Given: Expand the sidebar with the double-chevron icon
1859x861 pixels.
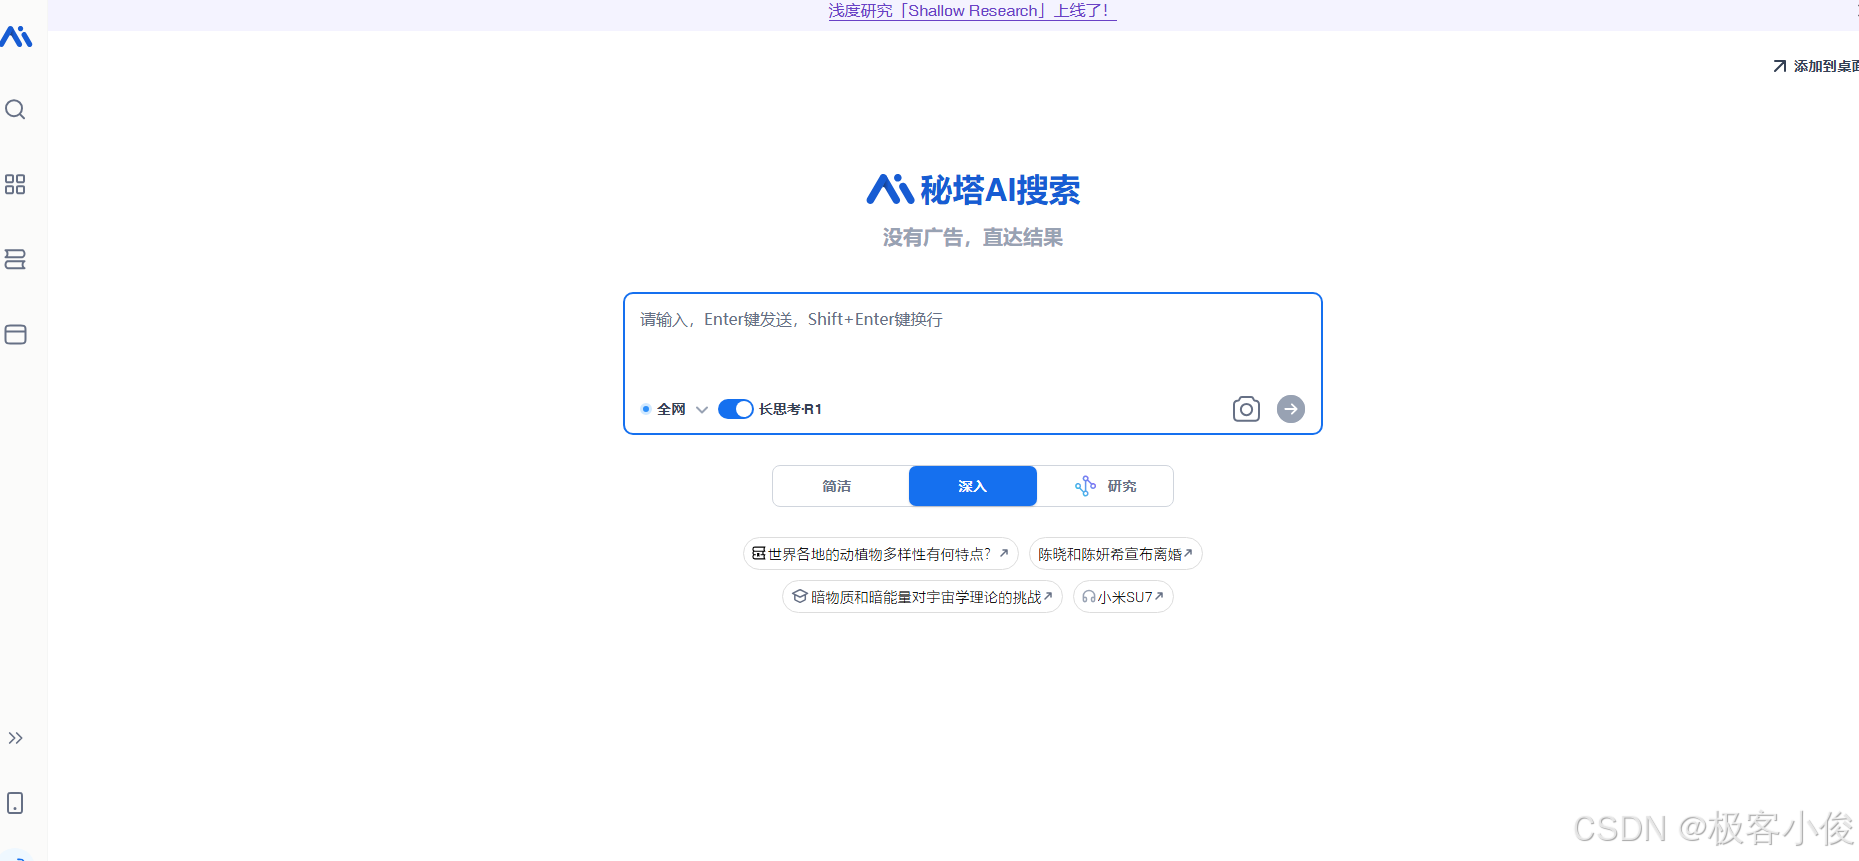Looking at the screenshot, I should pyautogui.click(x=15, y=738).
